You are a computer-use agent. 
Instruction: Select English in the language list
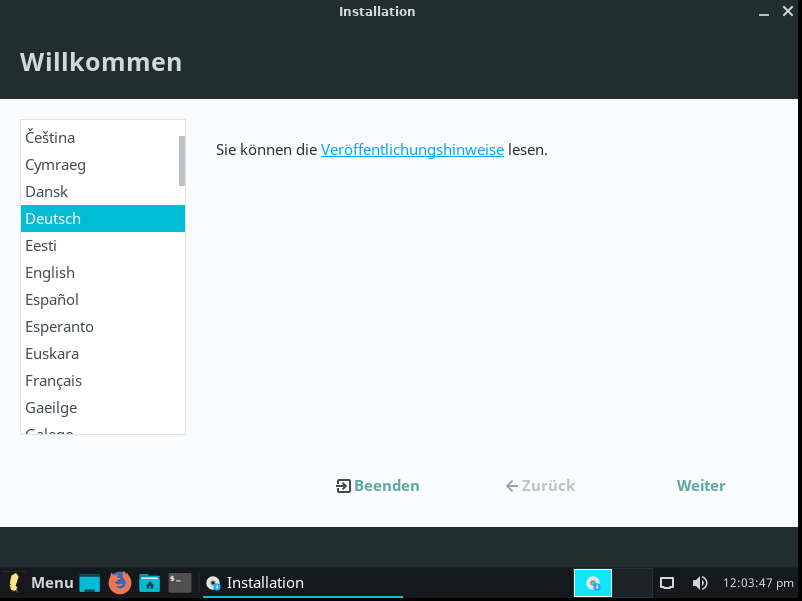pyautogui.click(x=50, y=273)
